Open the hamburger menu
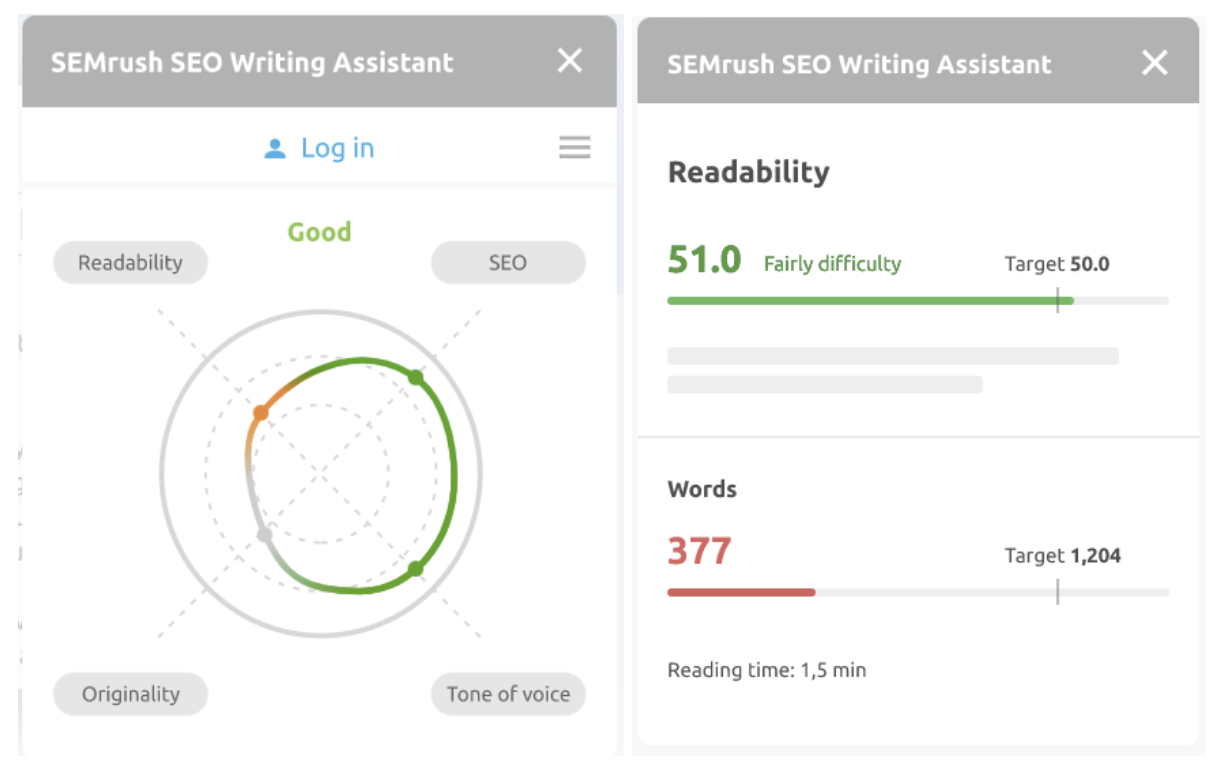Viewport: 1228px width, 774px height. coord(575,148)
